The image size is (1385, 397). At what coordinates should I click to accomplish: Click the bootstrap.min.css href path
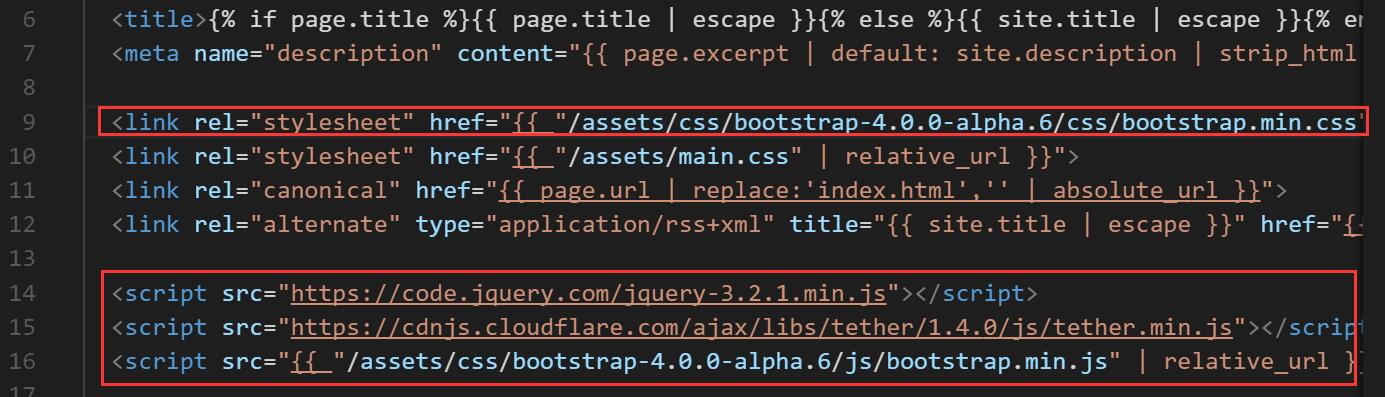pyautogui.click(x=960, y=122)
